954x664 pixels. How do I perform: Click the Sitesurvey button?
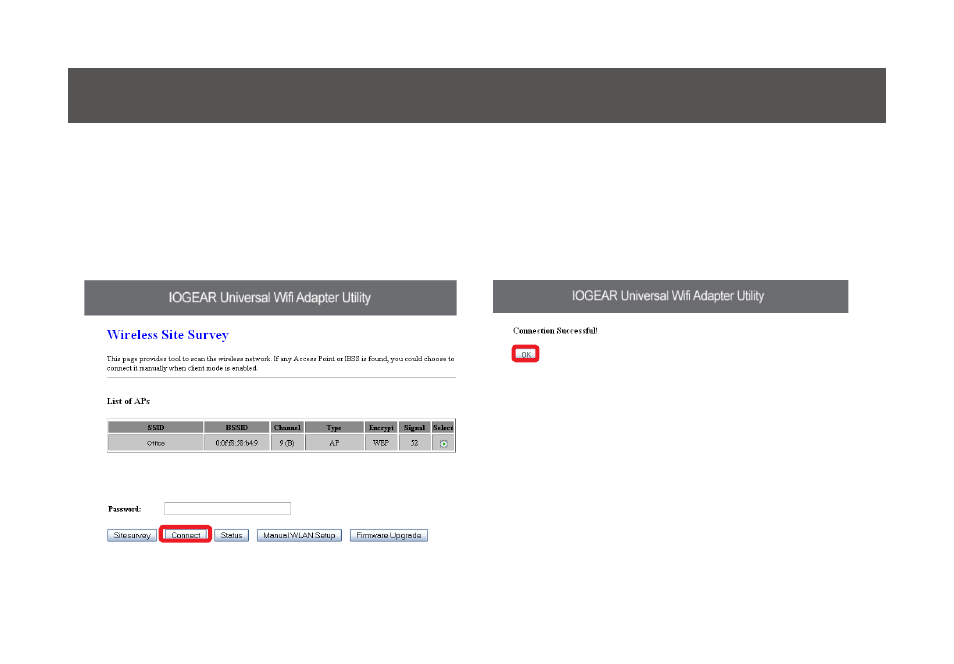point(132,536)
